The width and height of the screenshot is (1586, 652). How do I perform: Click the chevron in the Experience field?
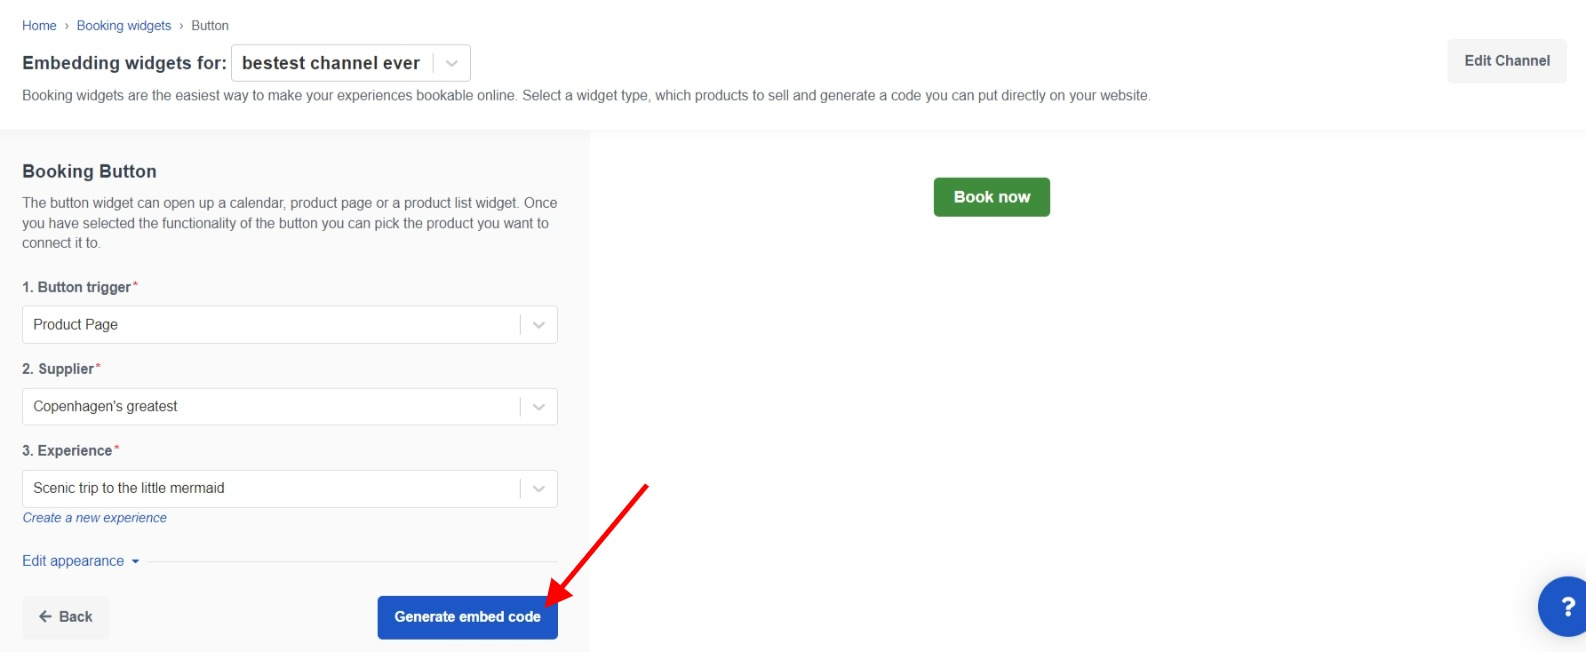[x=539, y=488]
